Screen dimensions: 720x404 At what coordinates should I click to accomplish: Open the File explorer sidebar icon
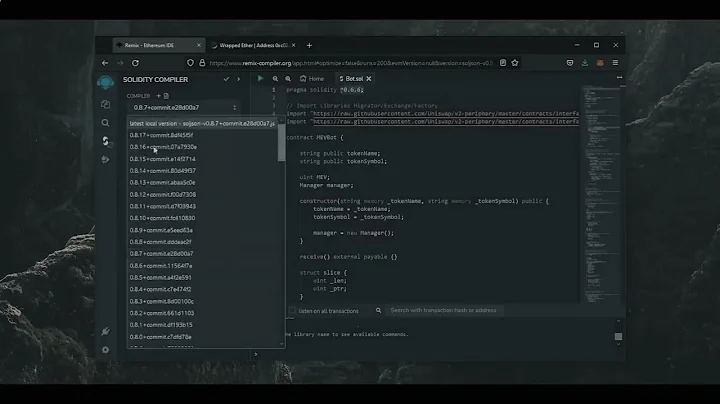tap(105, 104)
